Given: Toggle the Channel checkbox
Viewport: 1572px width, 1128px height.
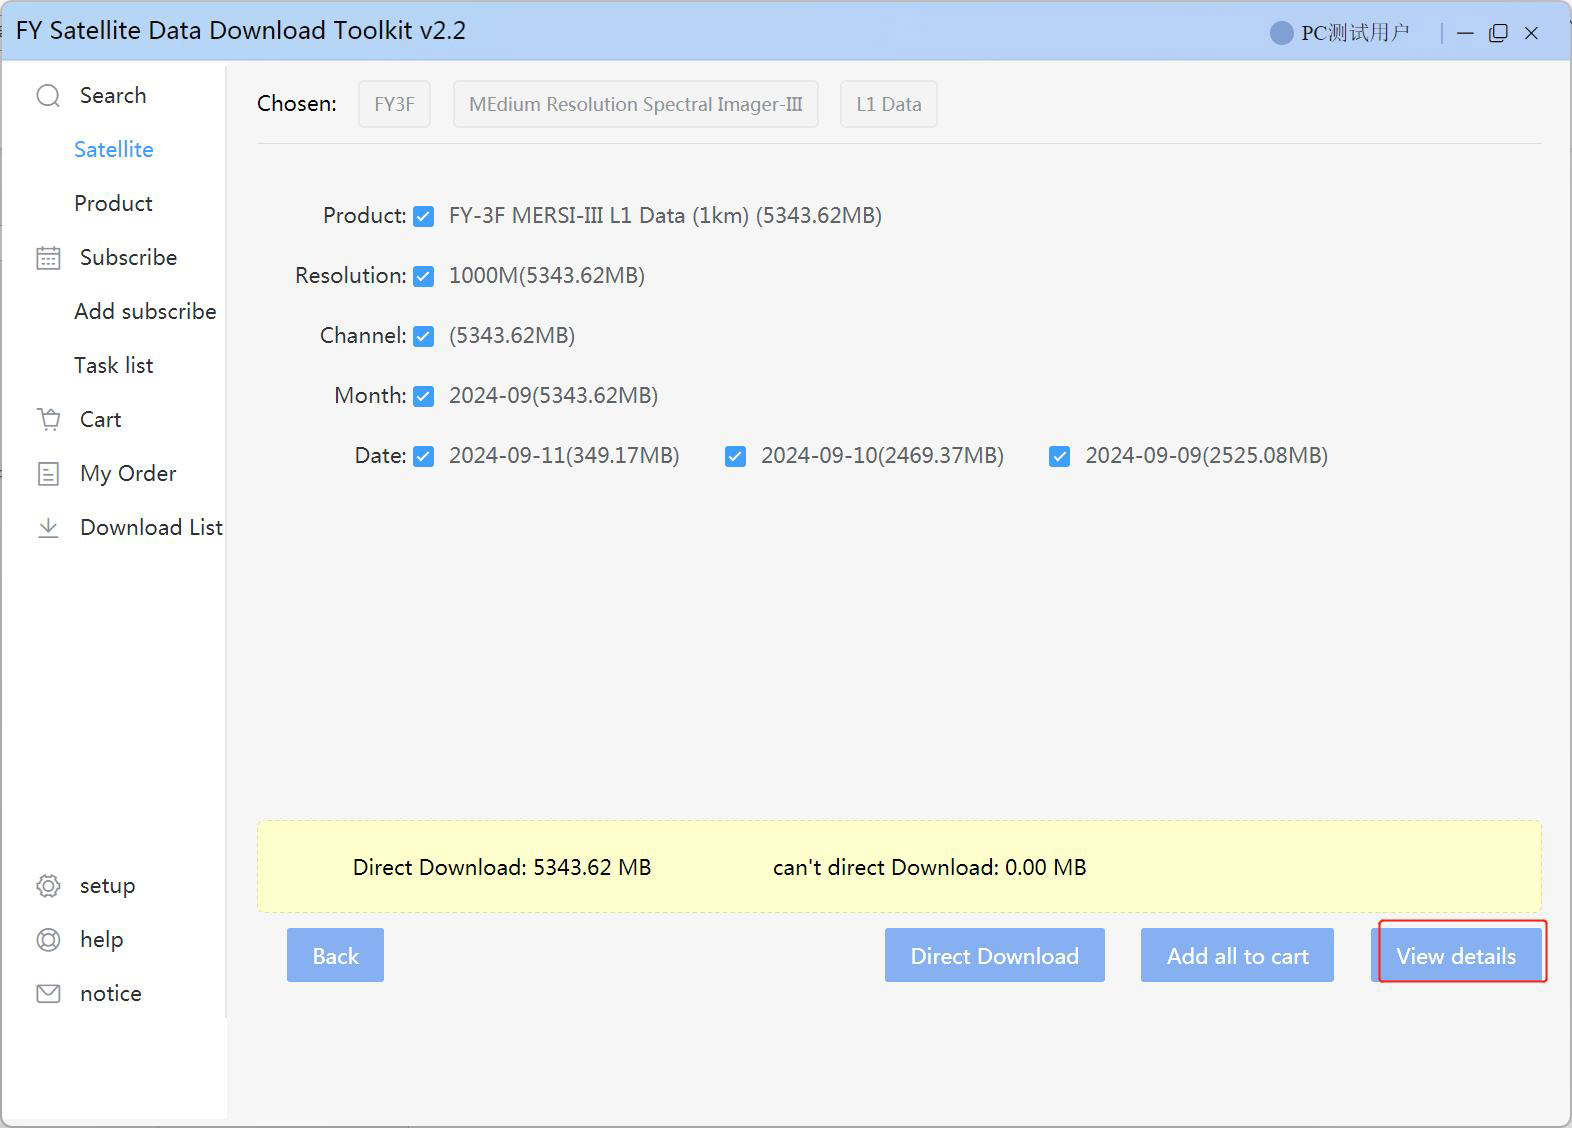Looking at the screenshot, I should [424, 336].
